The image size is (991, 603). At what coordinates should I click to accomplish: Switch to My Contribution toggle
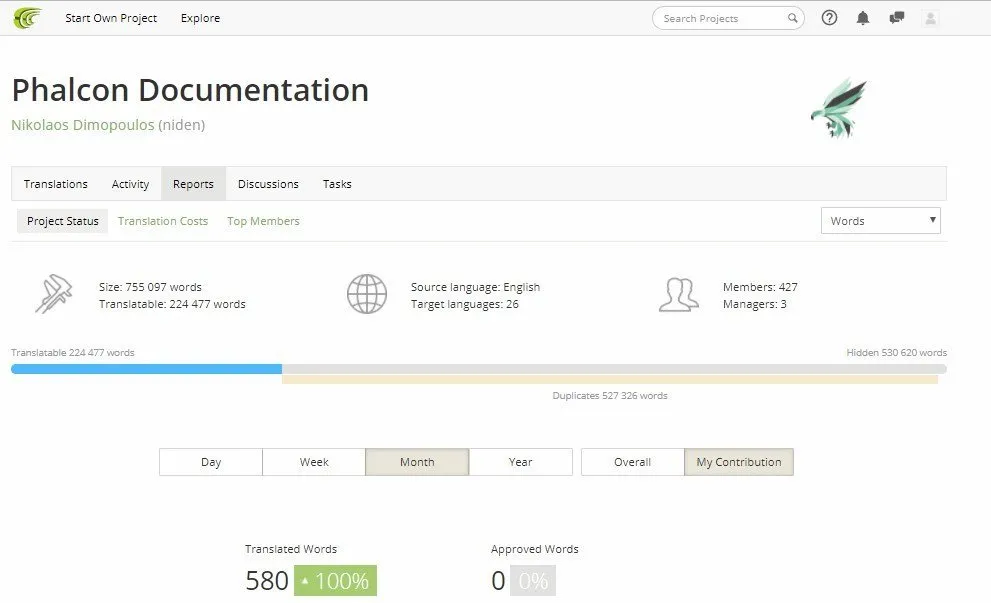click(739, 462)
